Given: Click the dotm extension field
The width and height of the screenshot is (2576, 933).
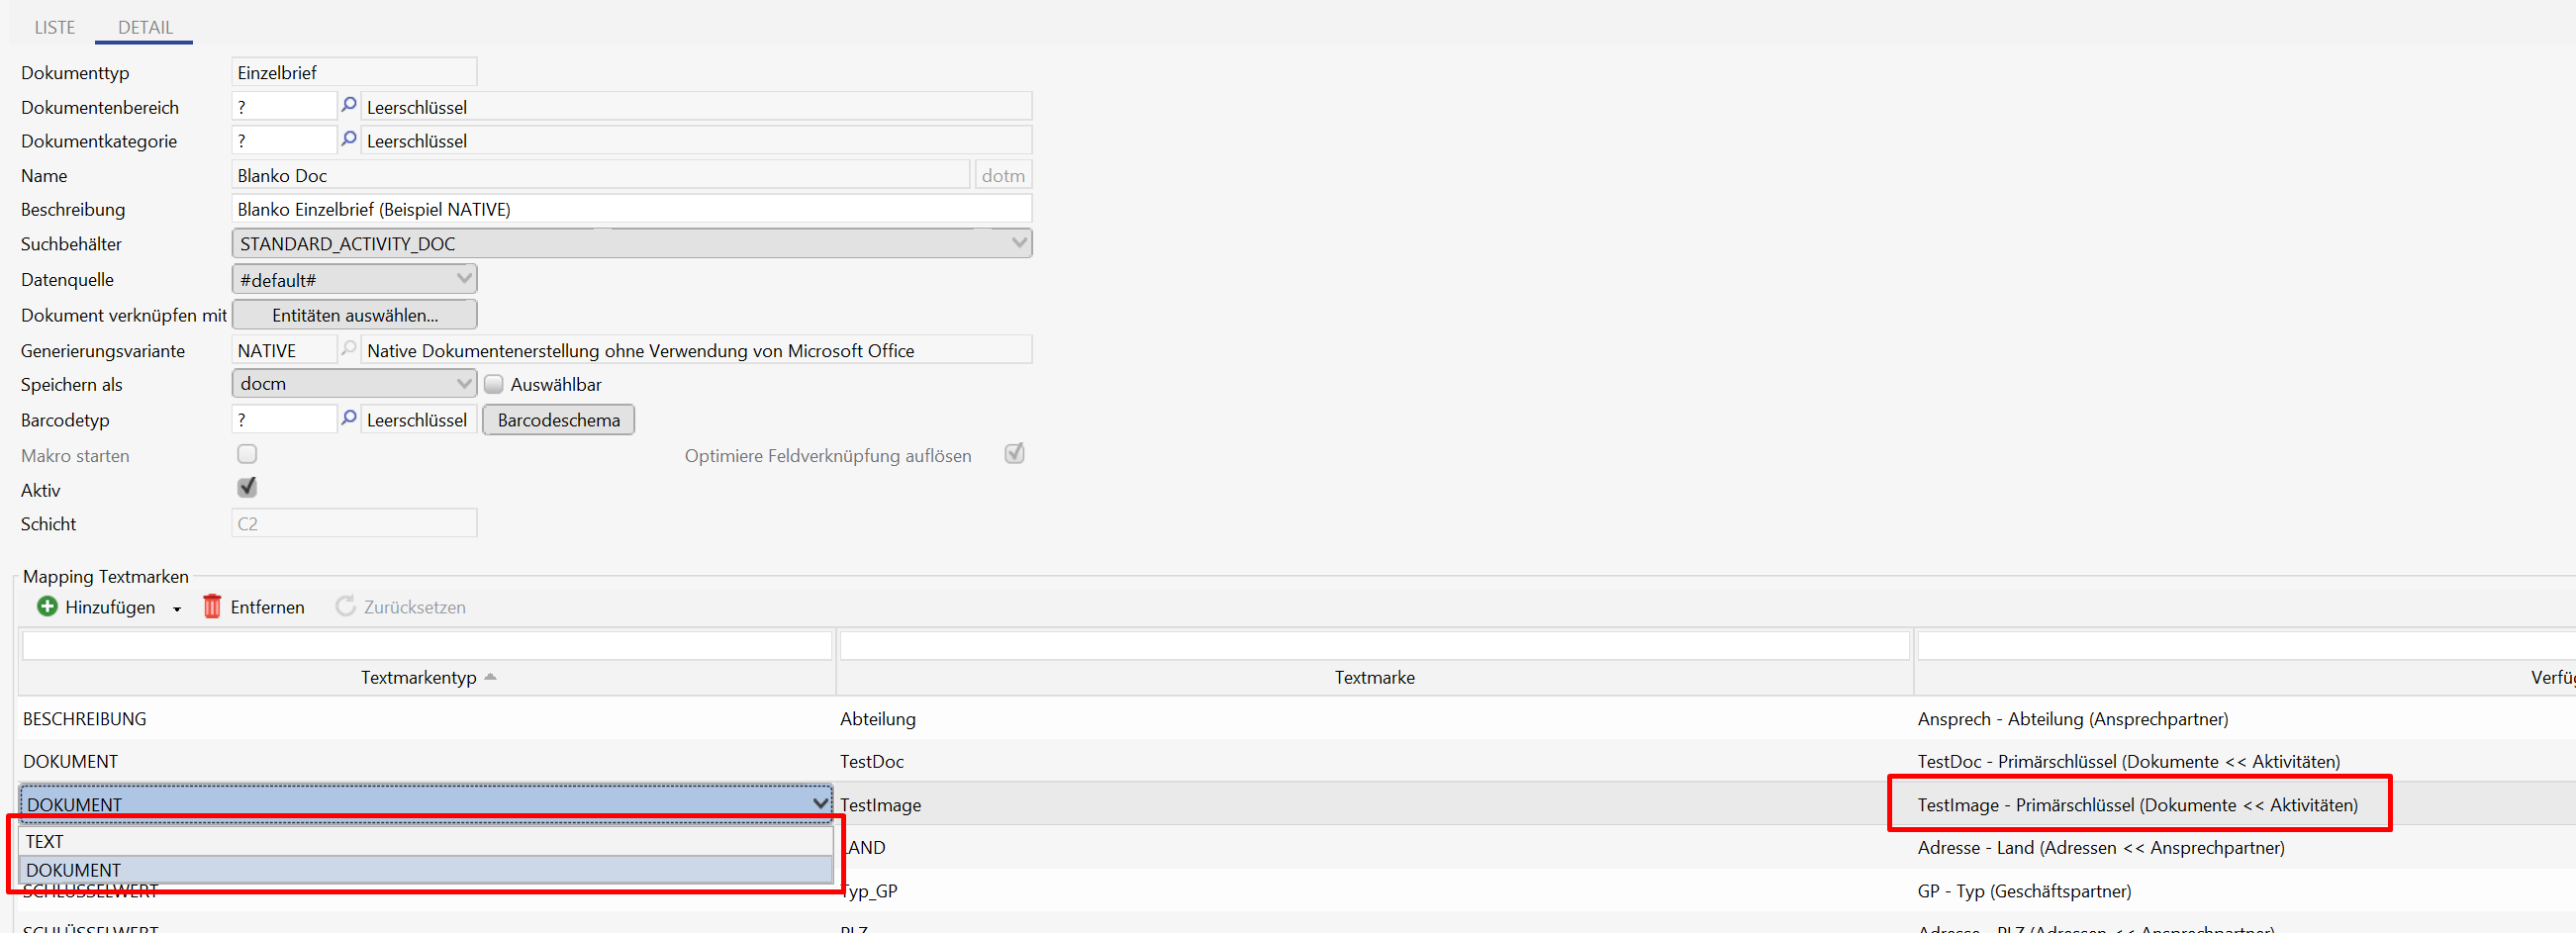Looking at the screenshot, I should (x=1003, y=175).
